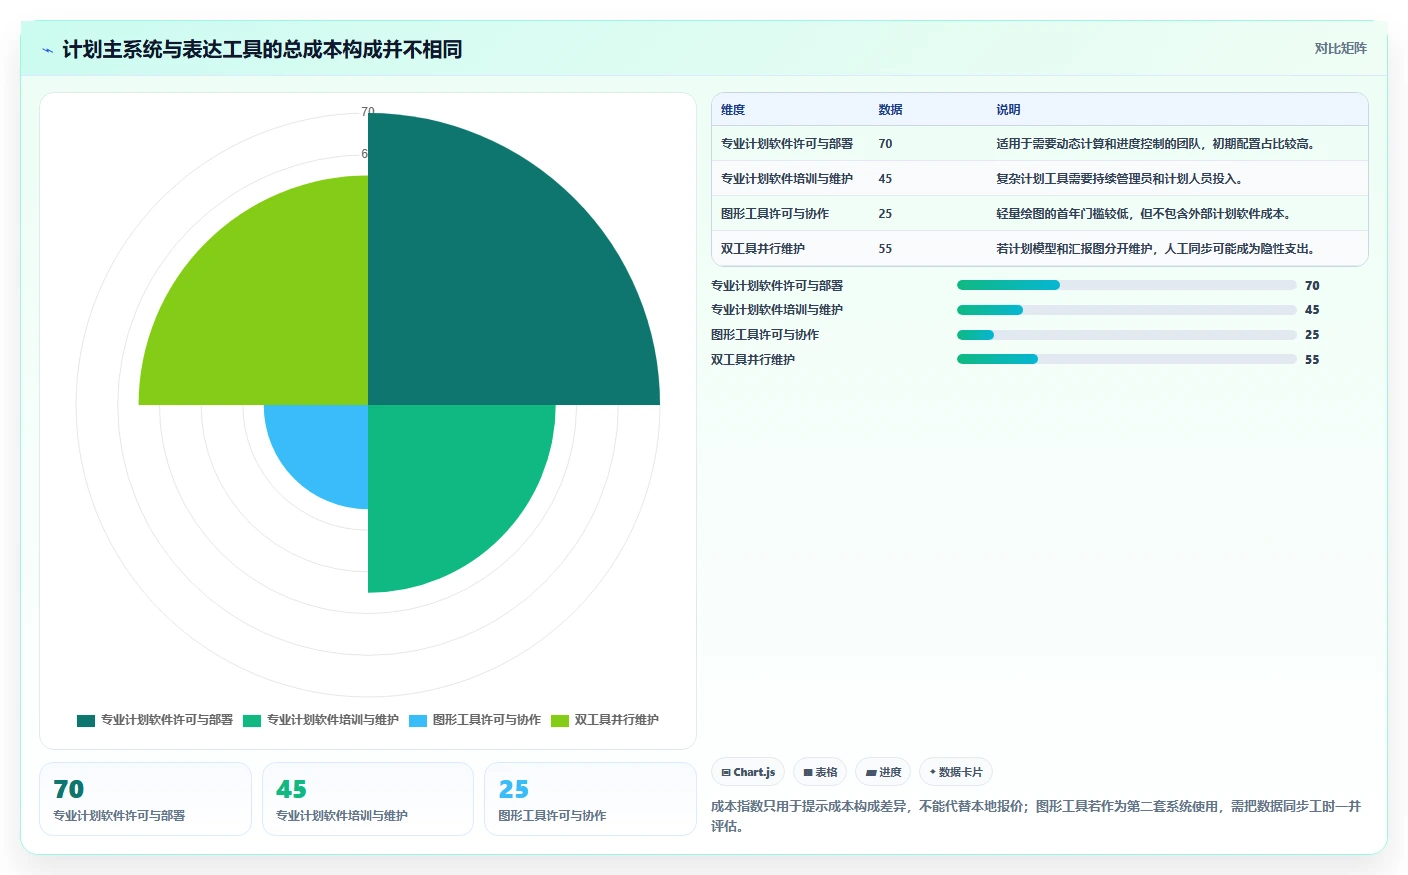Click the table value 70 cell
This screenshot has height=875, width=1408.
click(x=885, y=144)
